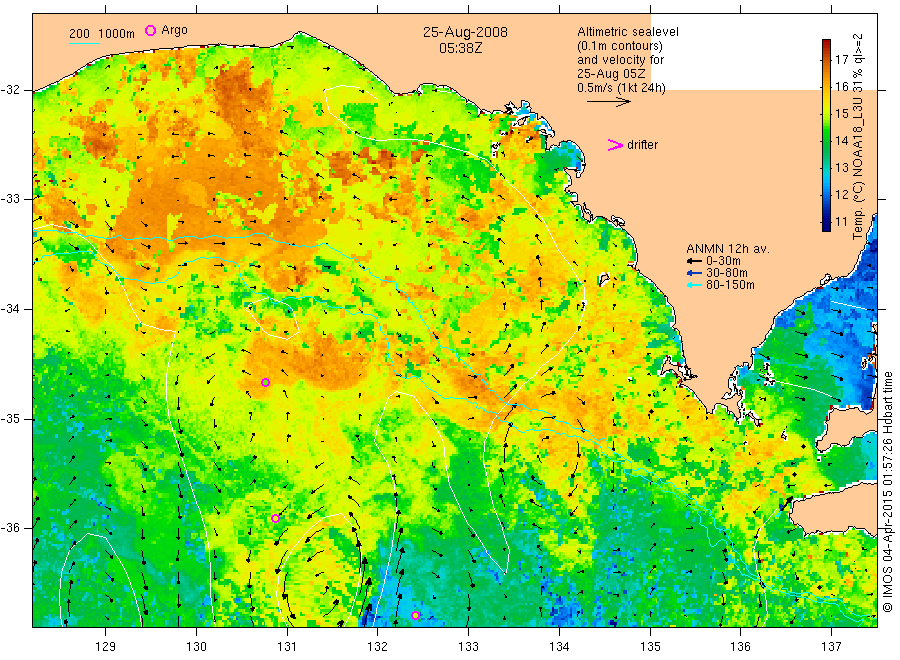Viewport: 900px width, 660px height.
Task: Click the Argo legend circle marker
Action: 150,30
